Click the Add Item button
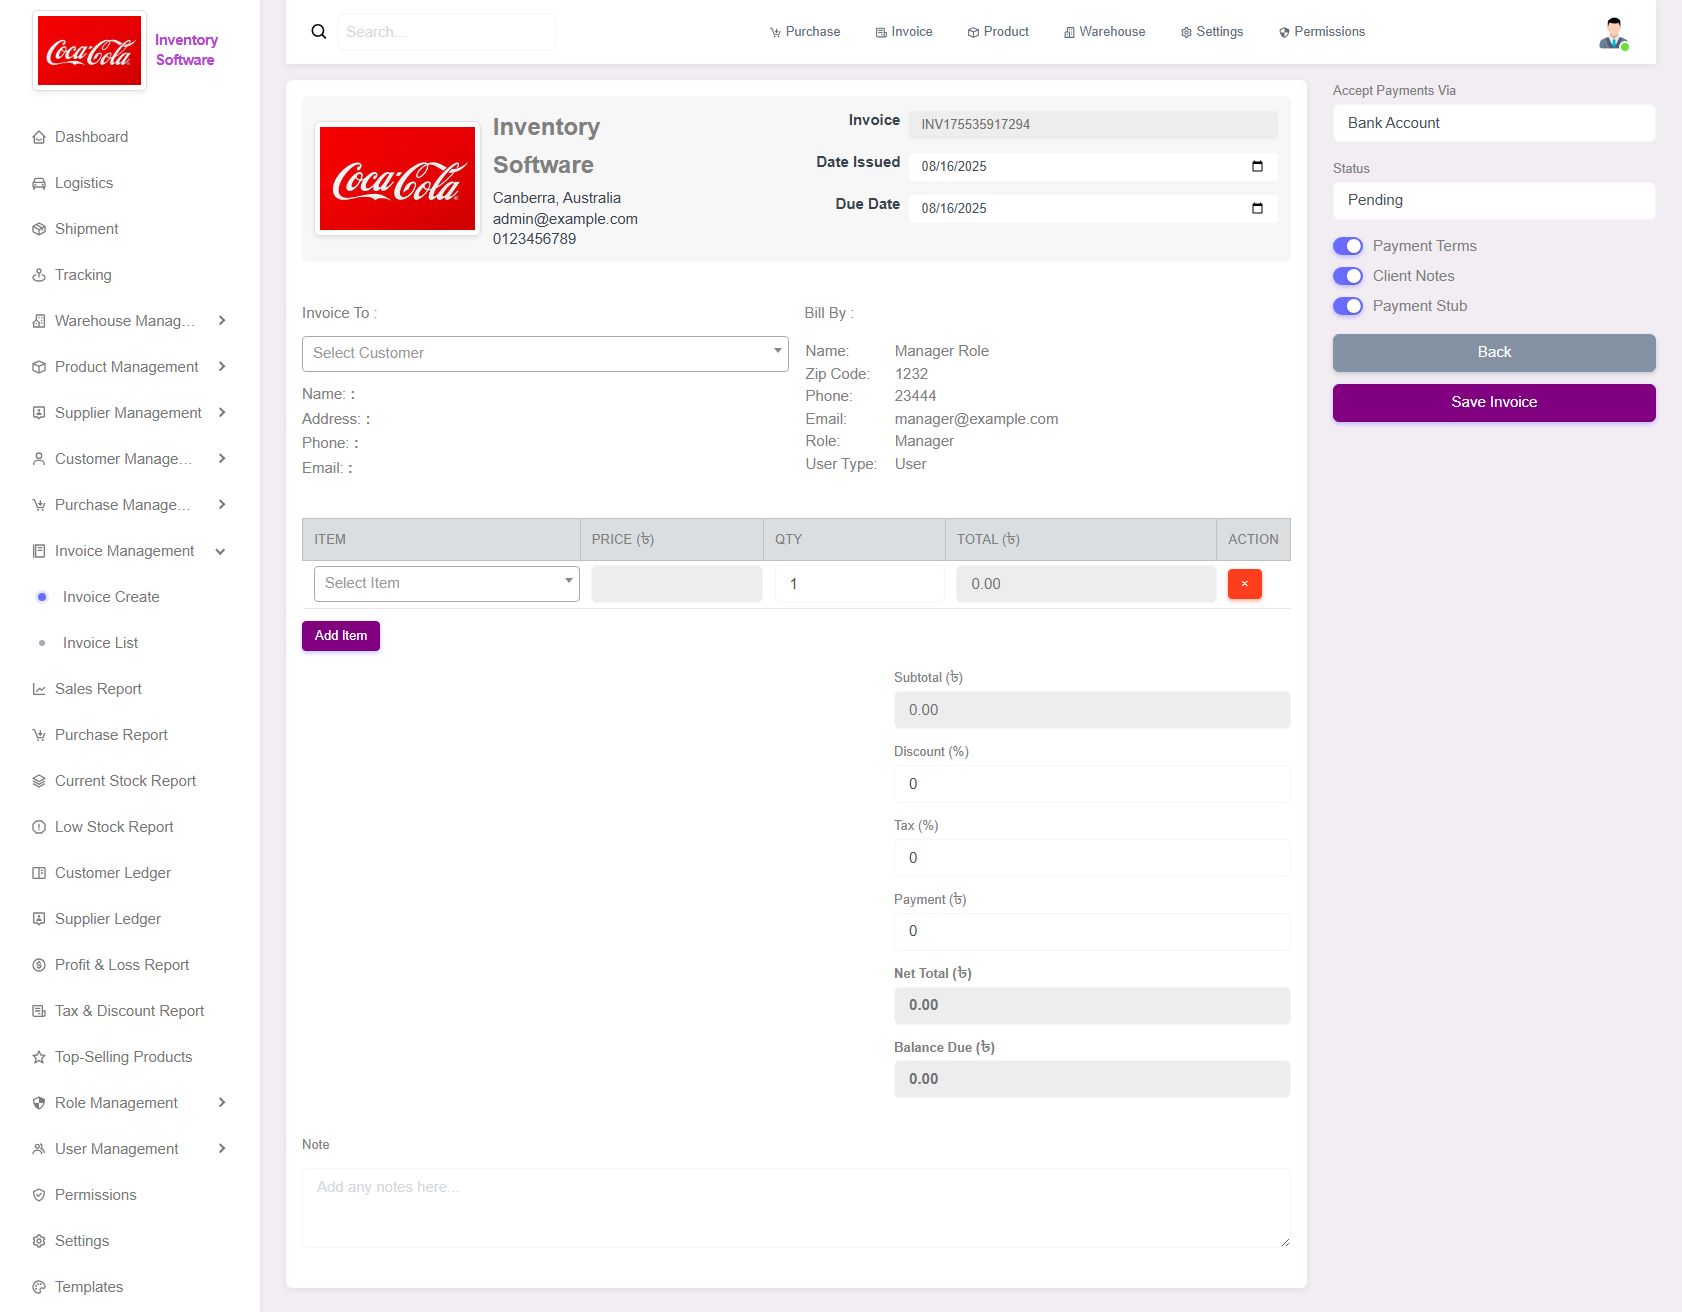1682x1312 pixels. (340, 636)
